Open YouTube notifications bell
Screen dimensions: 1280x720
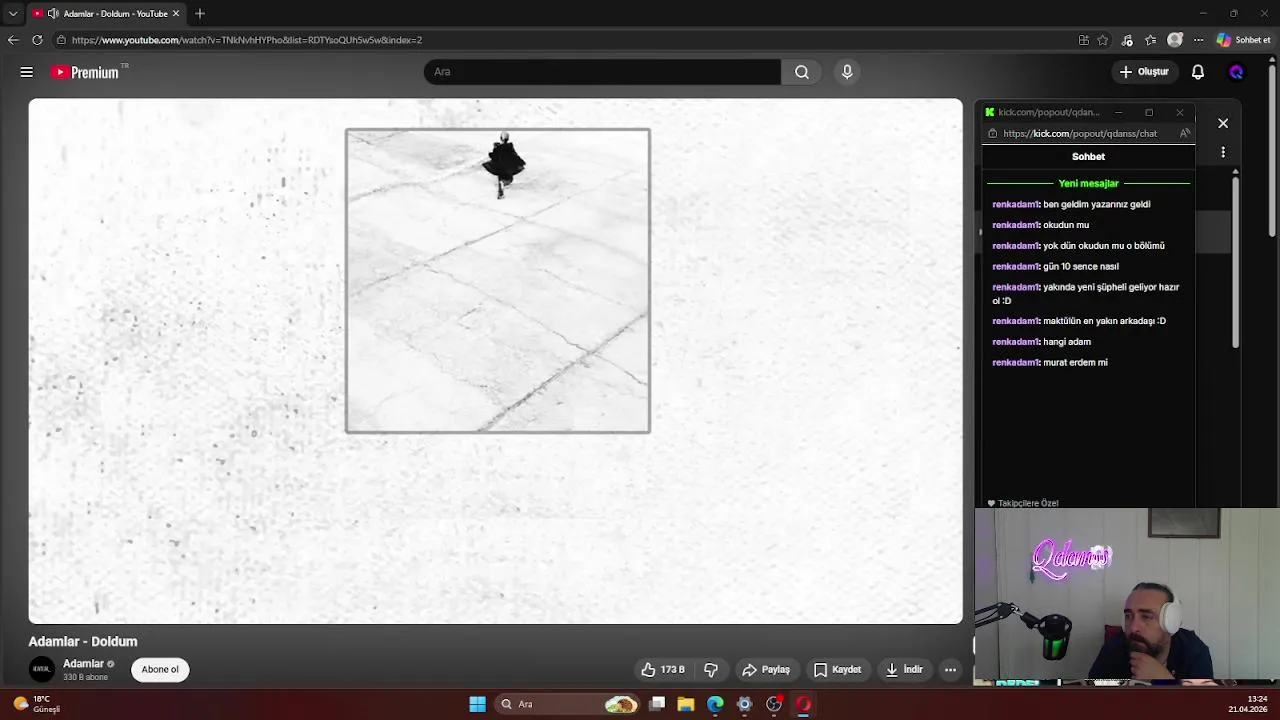pos(1198,72)
